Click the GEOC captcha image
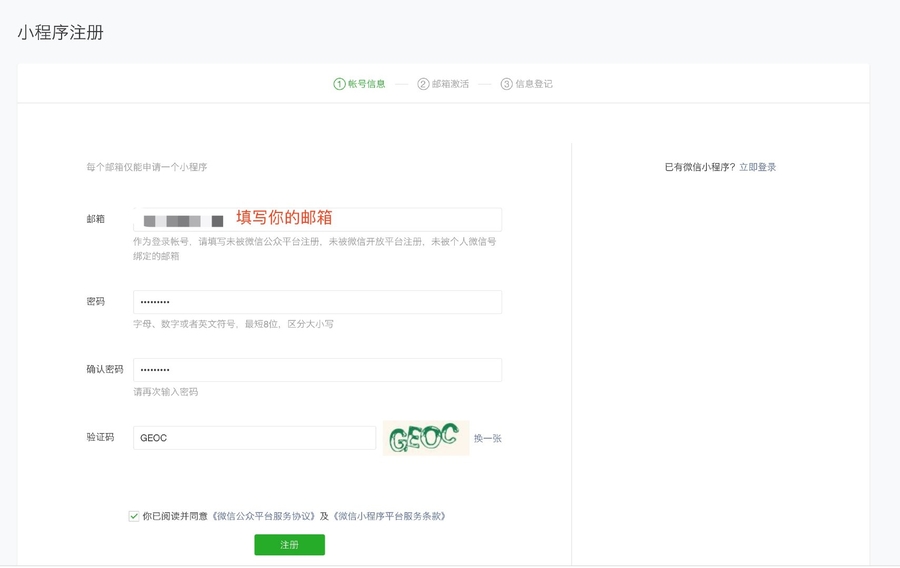The height and width of the screenshot is (568, 900). tap(425, 438)
